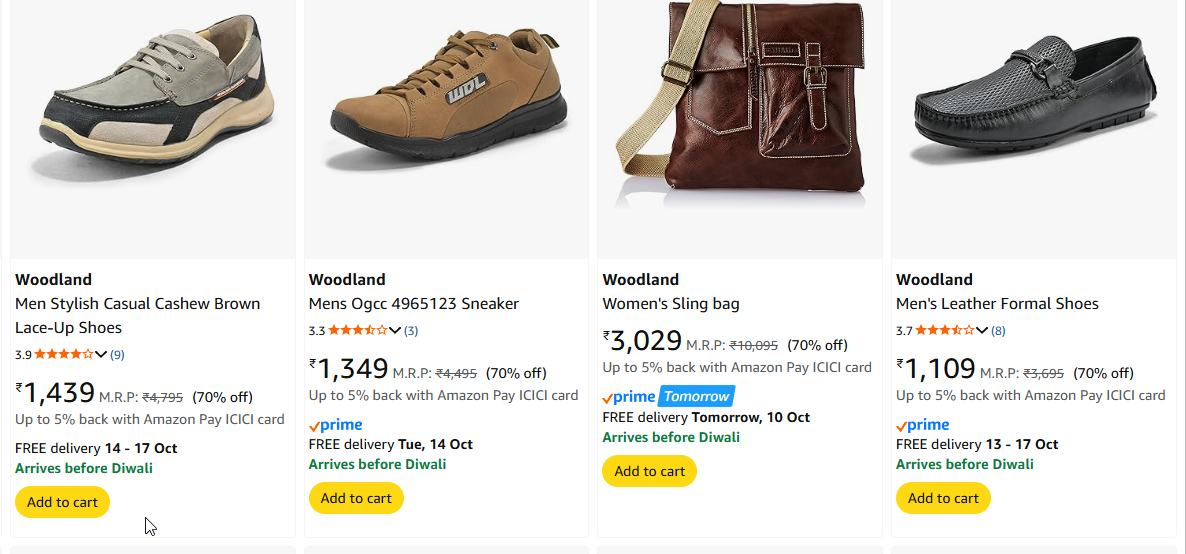The height and width of the screenshot is (554, 1186).
Task: Add Women's Sling bag to cart
Action: coord(649,471)
